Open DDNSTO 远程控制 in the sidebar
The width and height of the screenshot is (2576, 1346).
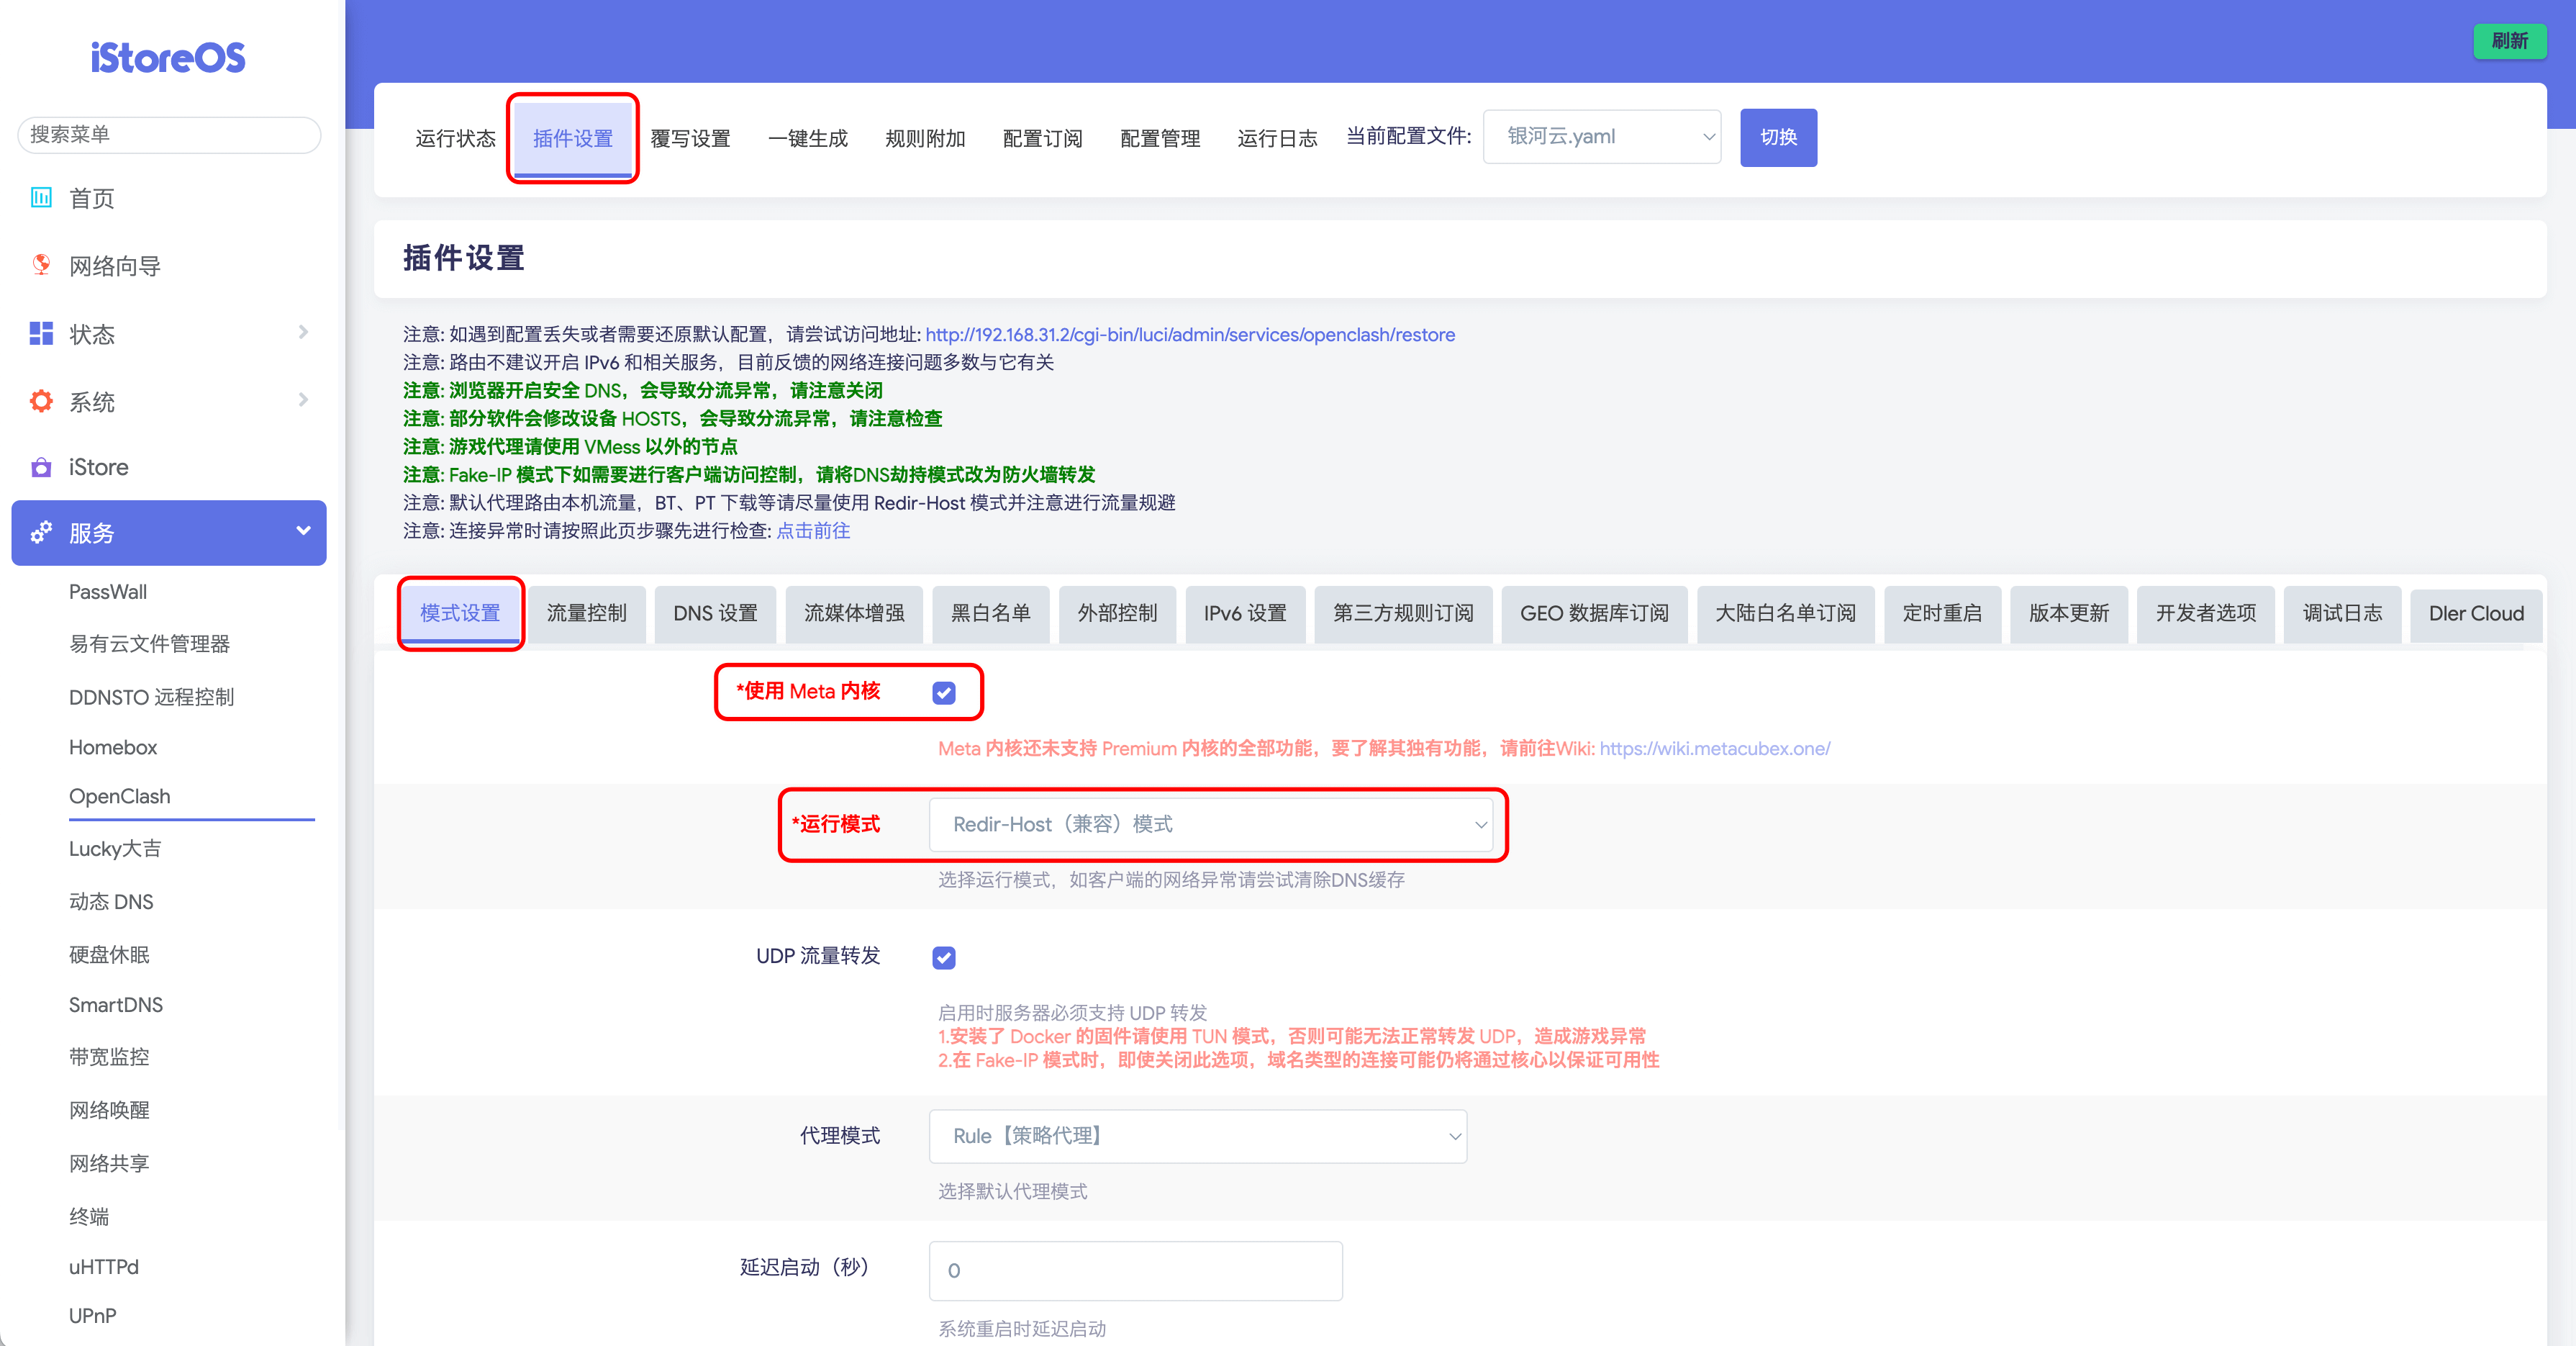click(x=151, y=697)
